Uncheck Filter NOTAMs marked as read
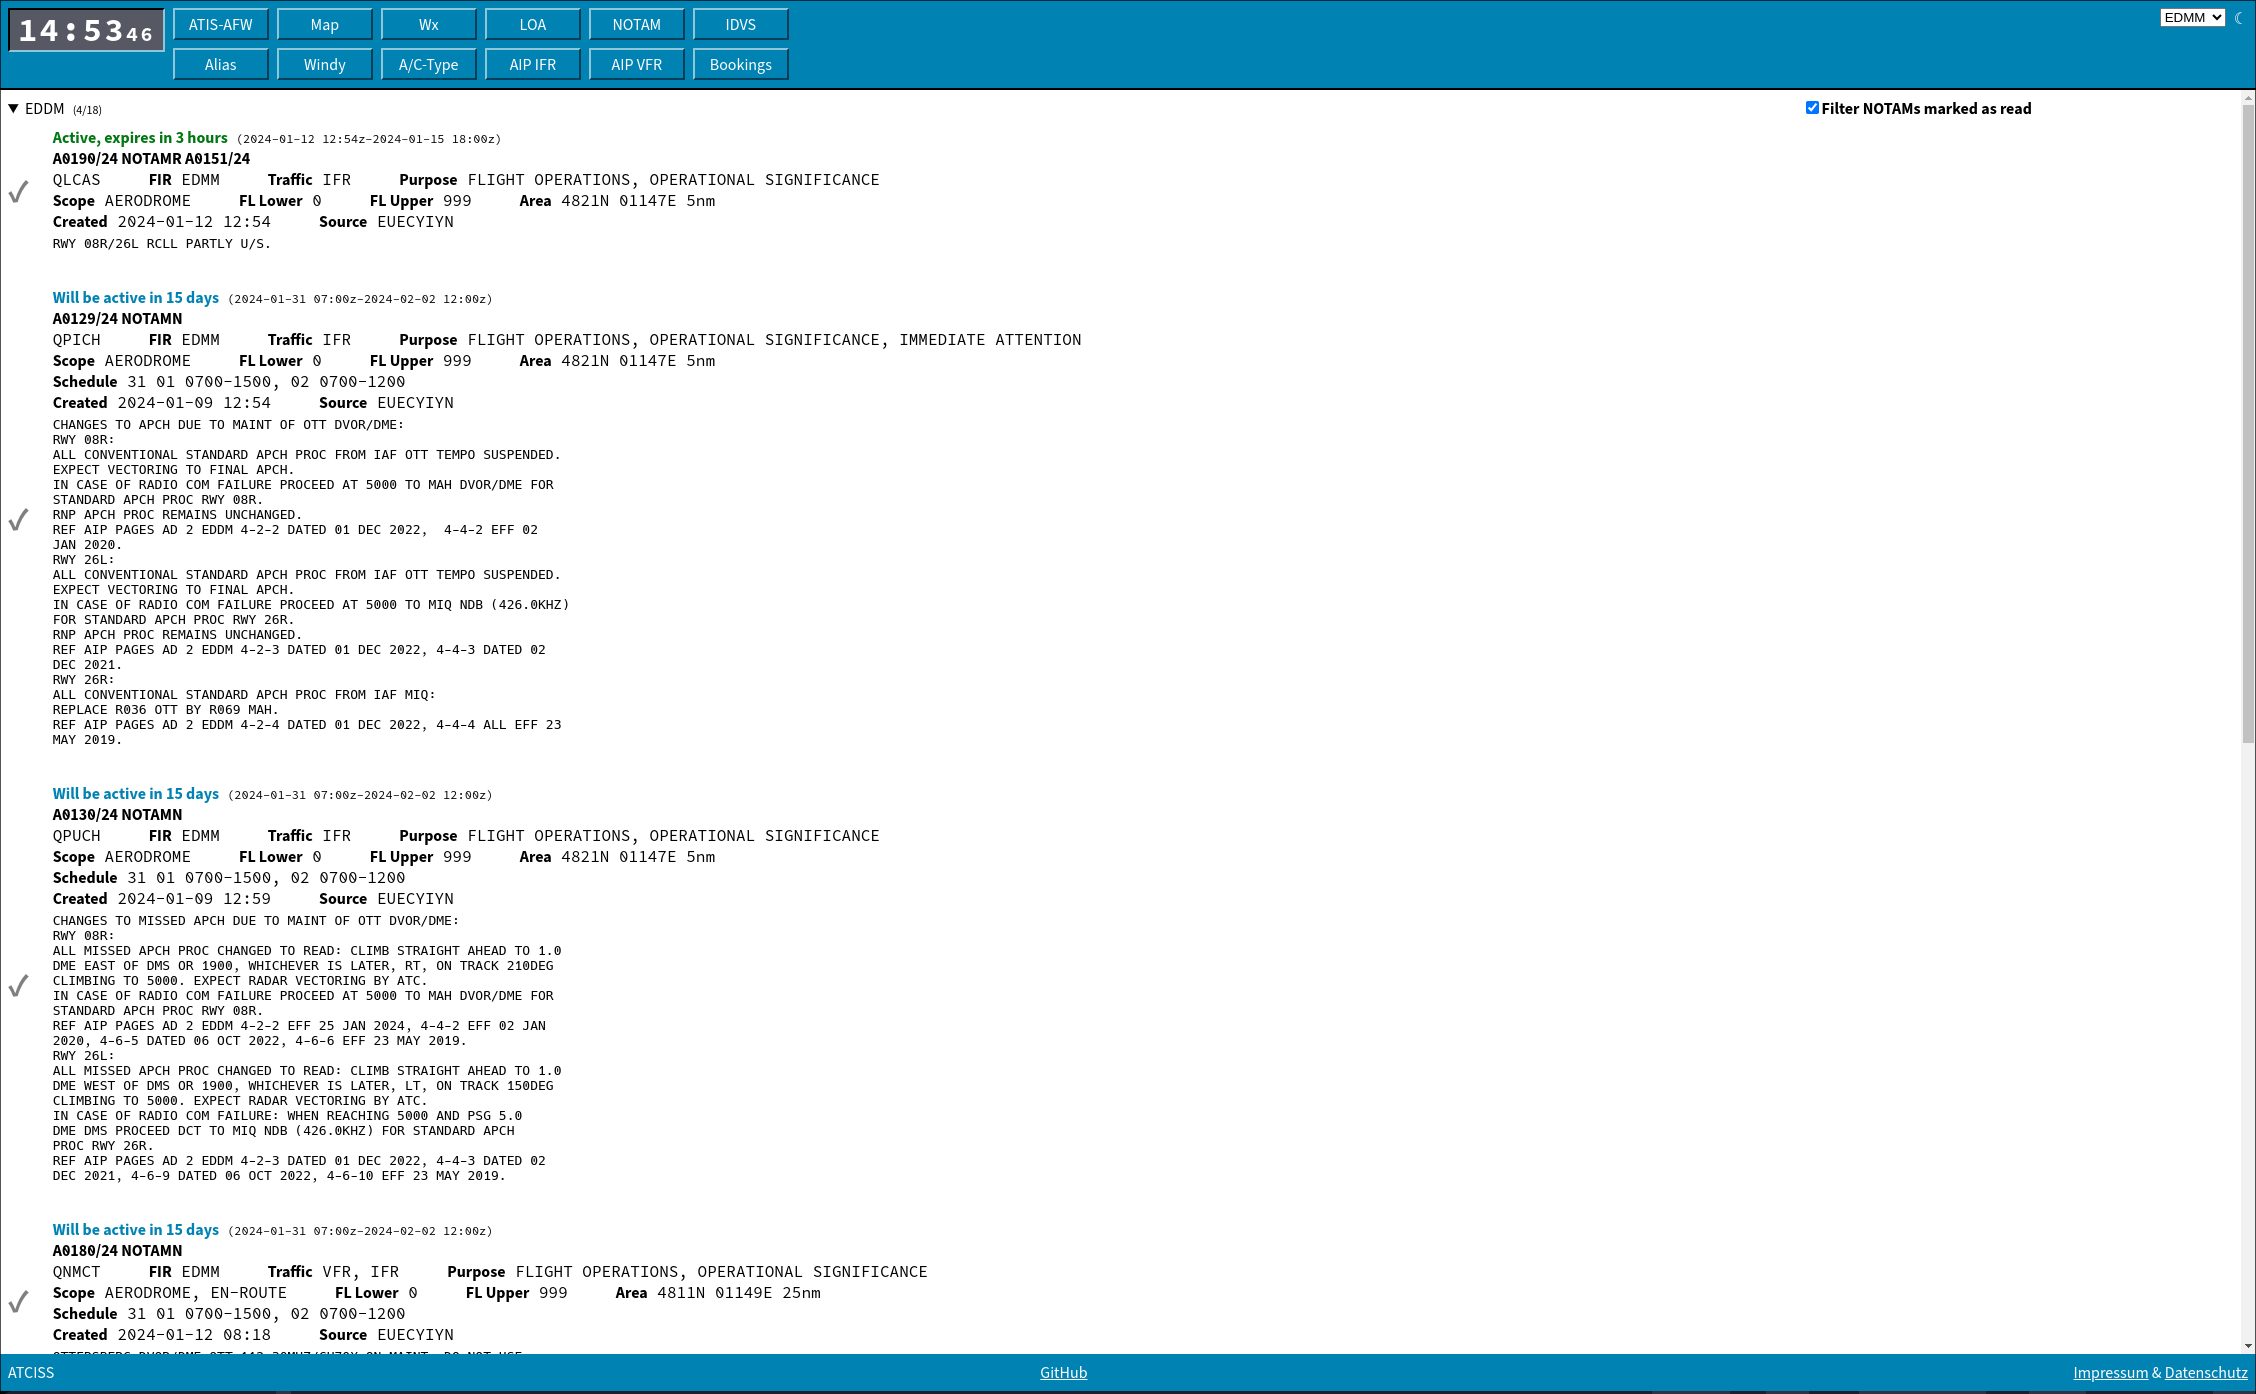Screen dimensions: 2256x1394 coord(1812,108)
